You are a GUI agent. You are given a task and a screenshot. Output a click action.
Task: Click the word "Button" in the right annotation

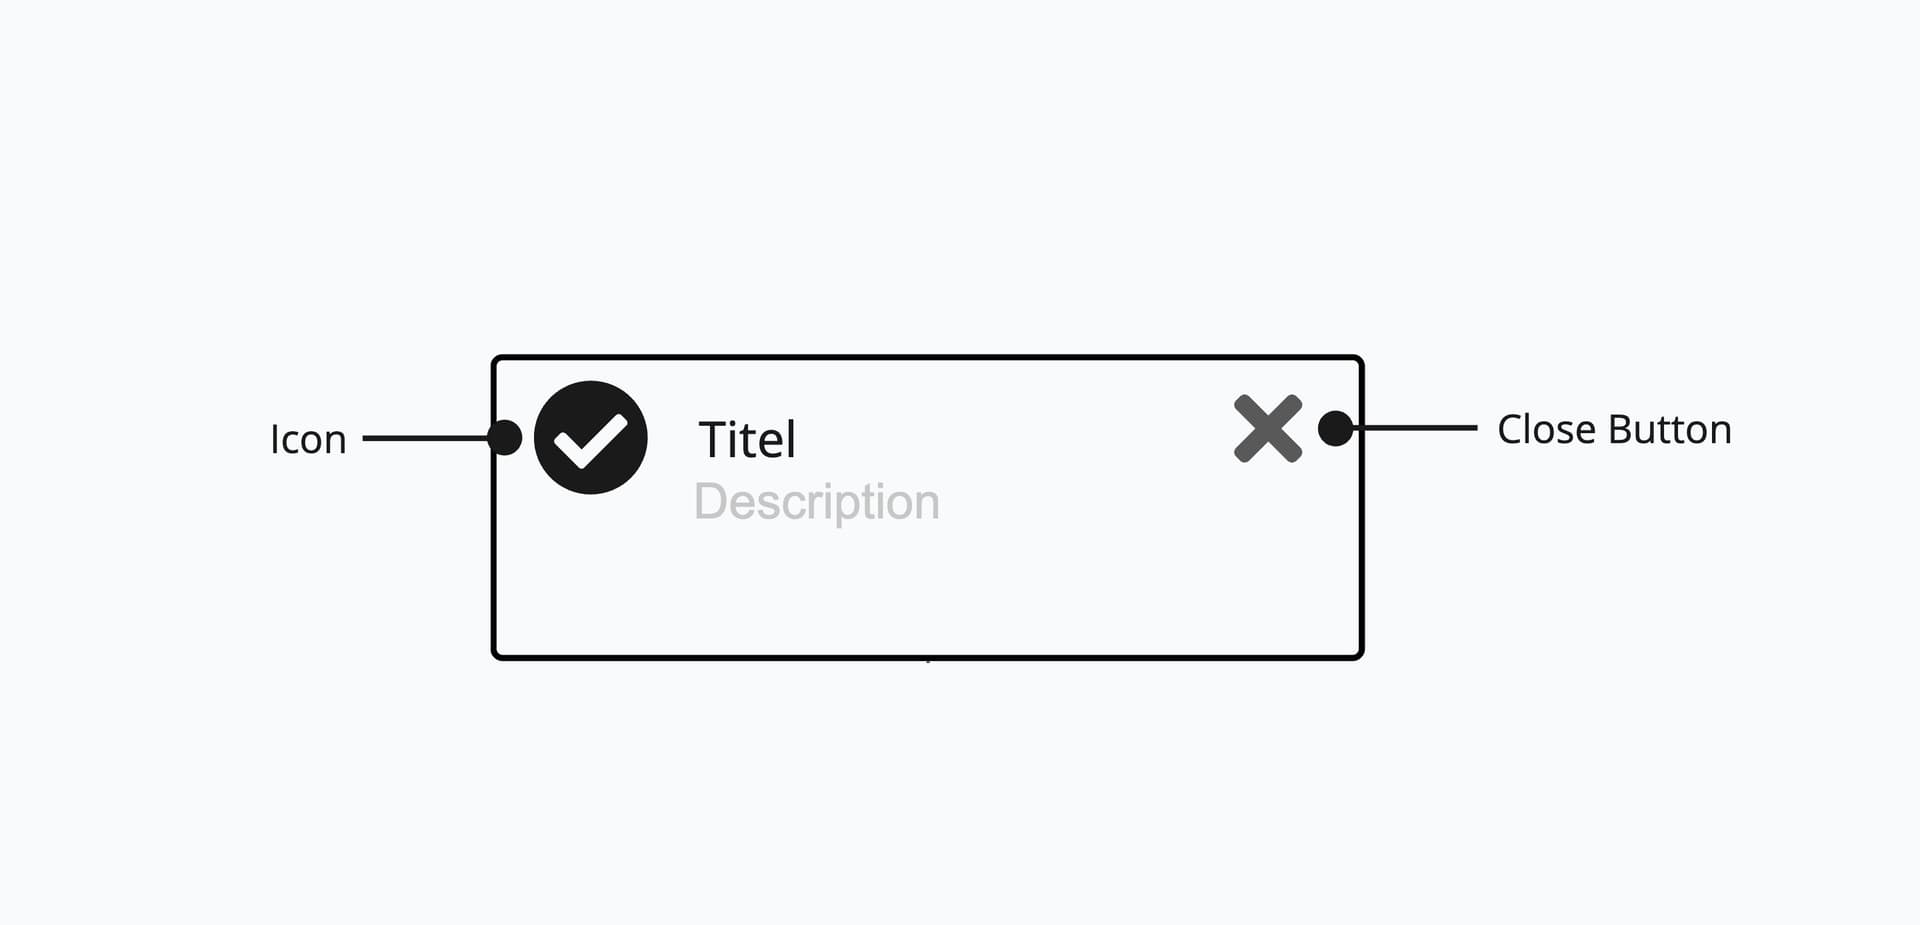point(1670,429)
